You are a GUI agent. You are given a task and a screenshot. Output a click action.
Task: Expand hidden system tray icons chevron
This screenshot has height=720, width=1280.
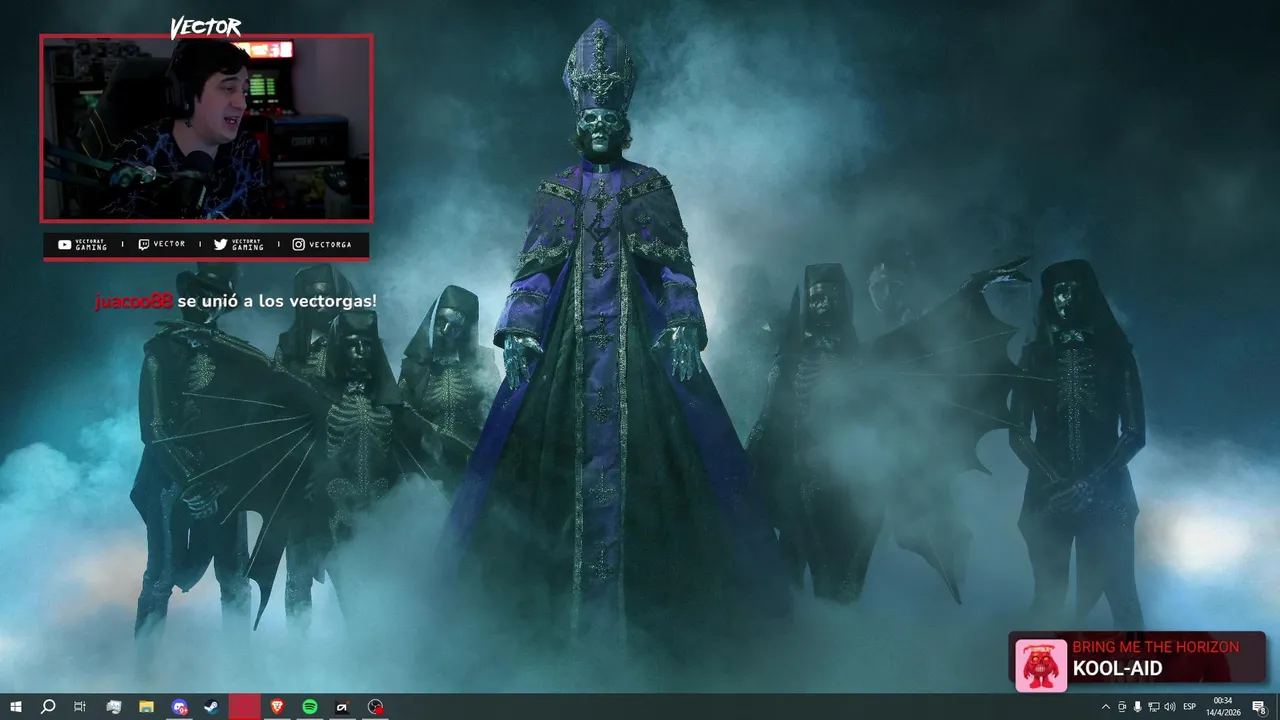click(1106, 707)
